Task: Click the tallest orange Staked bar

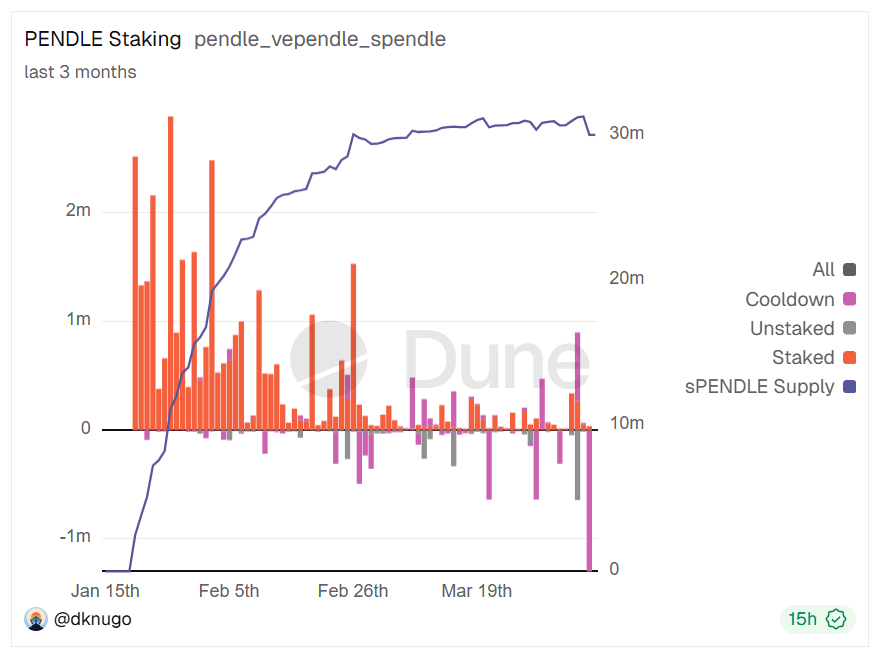Action: point(170,270)
